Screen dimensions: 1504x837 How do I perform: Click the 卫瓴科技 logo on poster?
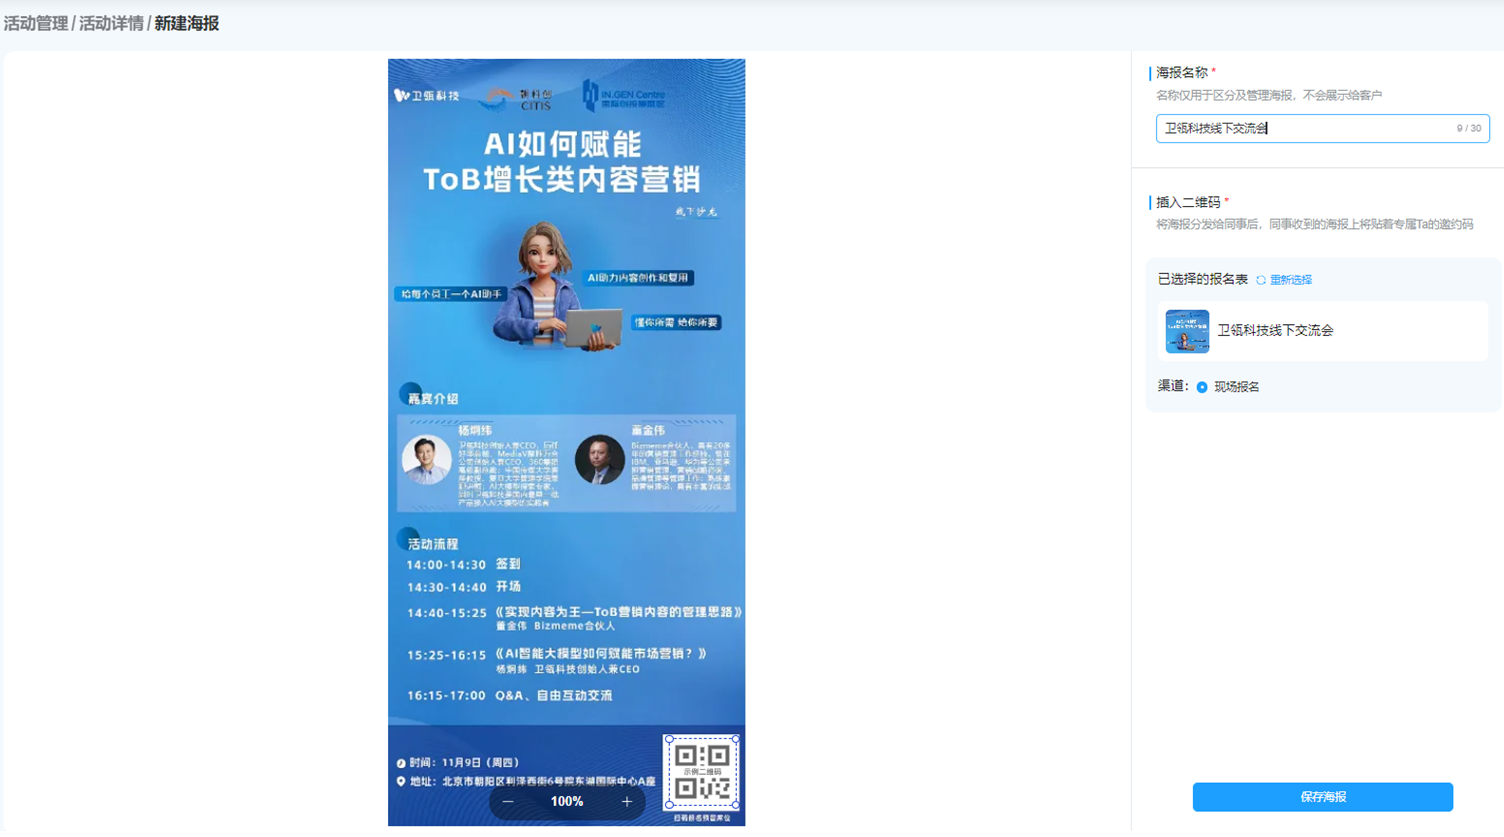(x=427, y=96)
